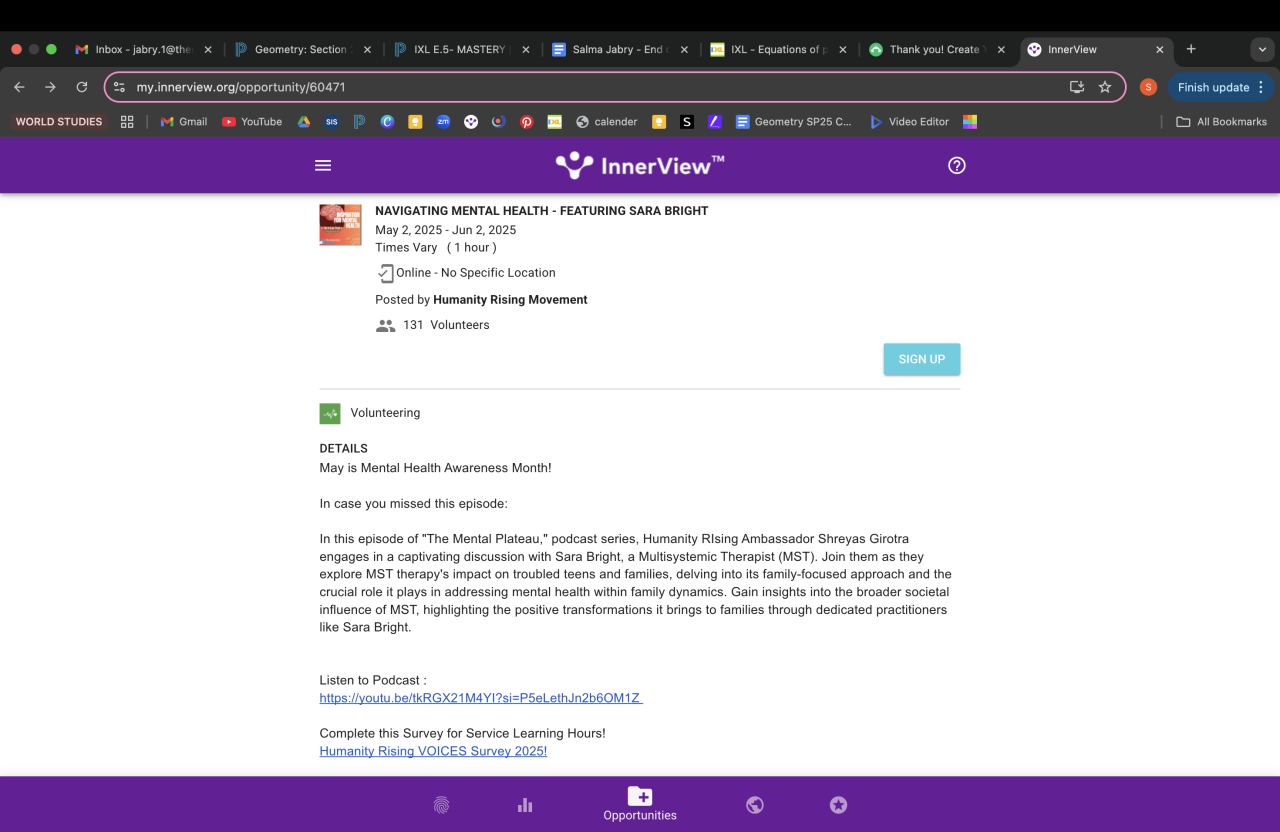The width and height of the screenshot is (1280, 832).
Task: Open the Gmail bookmark
Action: 184,122
